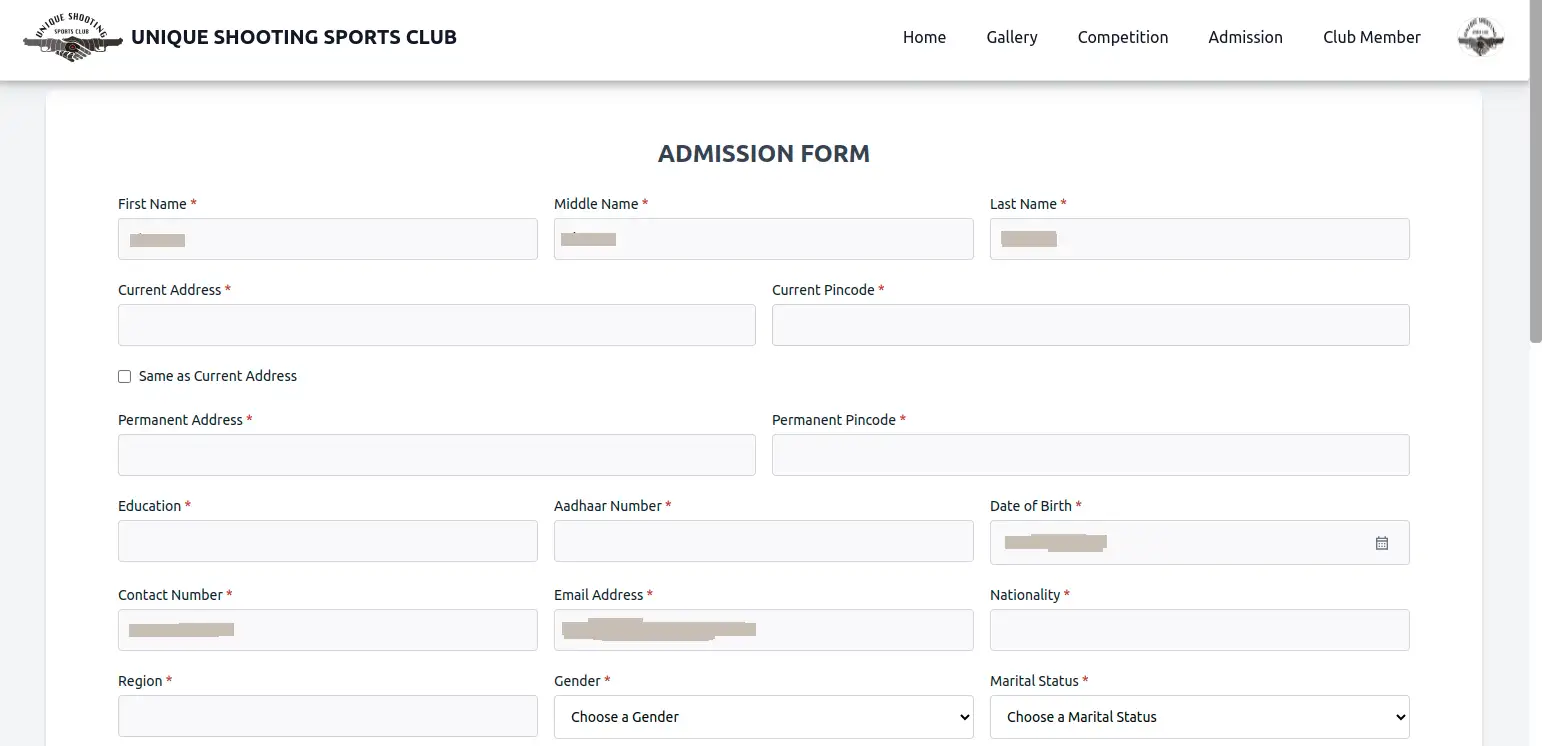Click the club name title text
The height and width of the screenshot is (746, 1542).
point(294,38)
